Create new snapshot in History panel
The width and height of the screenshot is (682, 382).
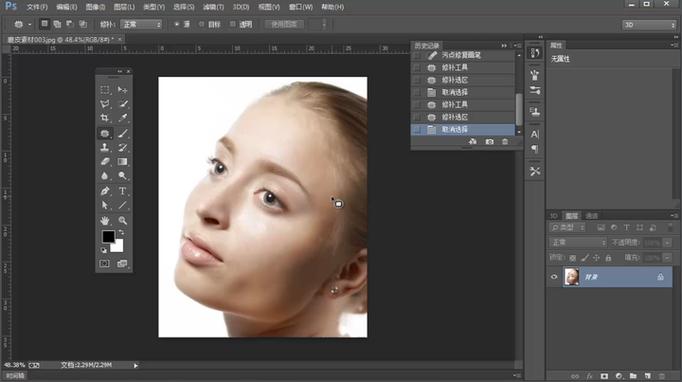(x=489, y=141)
